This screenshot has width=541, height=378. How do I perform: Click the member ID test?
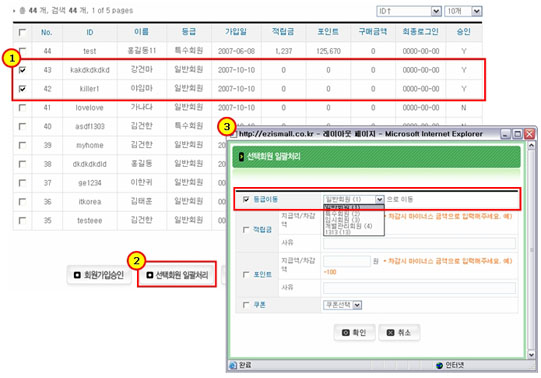pyautogui.click(x=90, y=51)
